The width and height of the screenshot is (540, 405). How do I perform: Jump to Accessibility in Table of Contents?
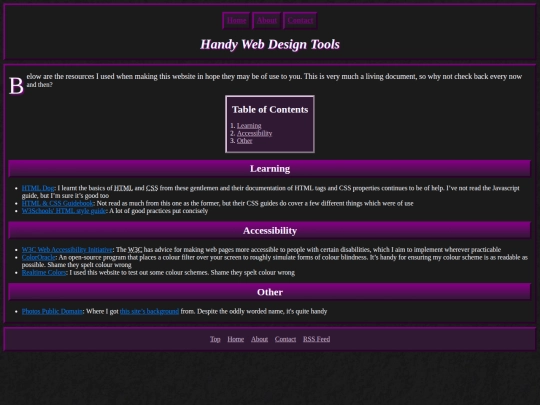point(254,133)
